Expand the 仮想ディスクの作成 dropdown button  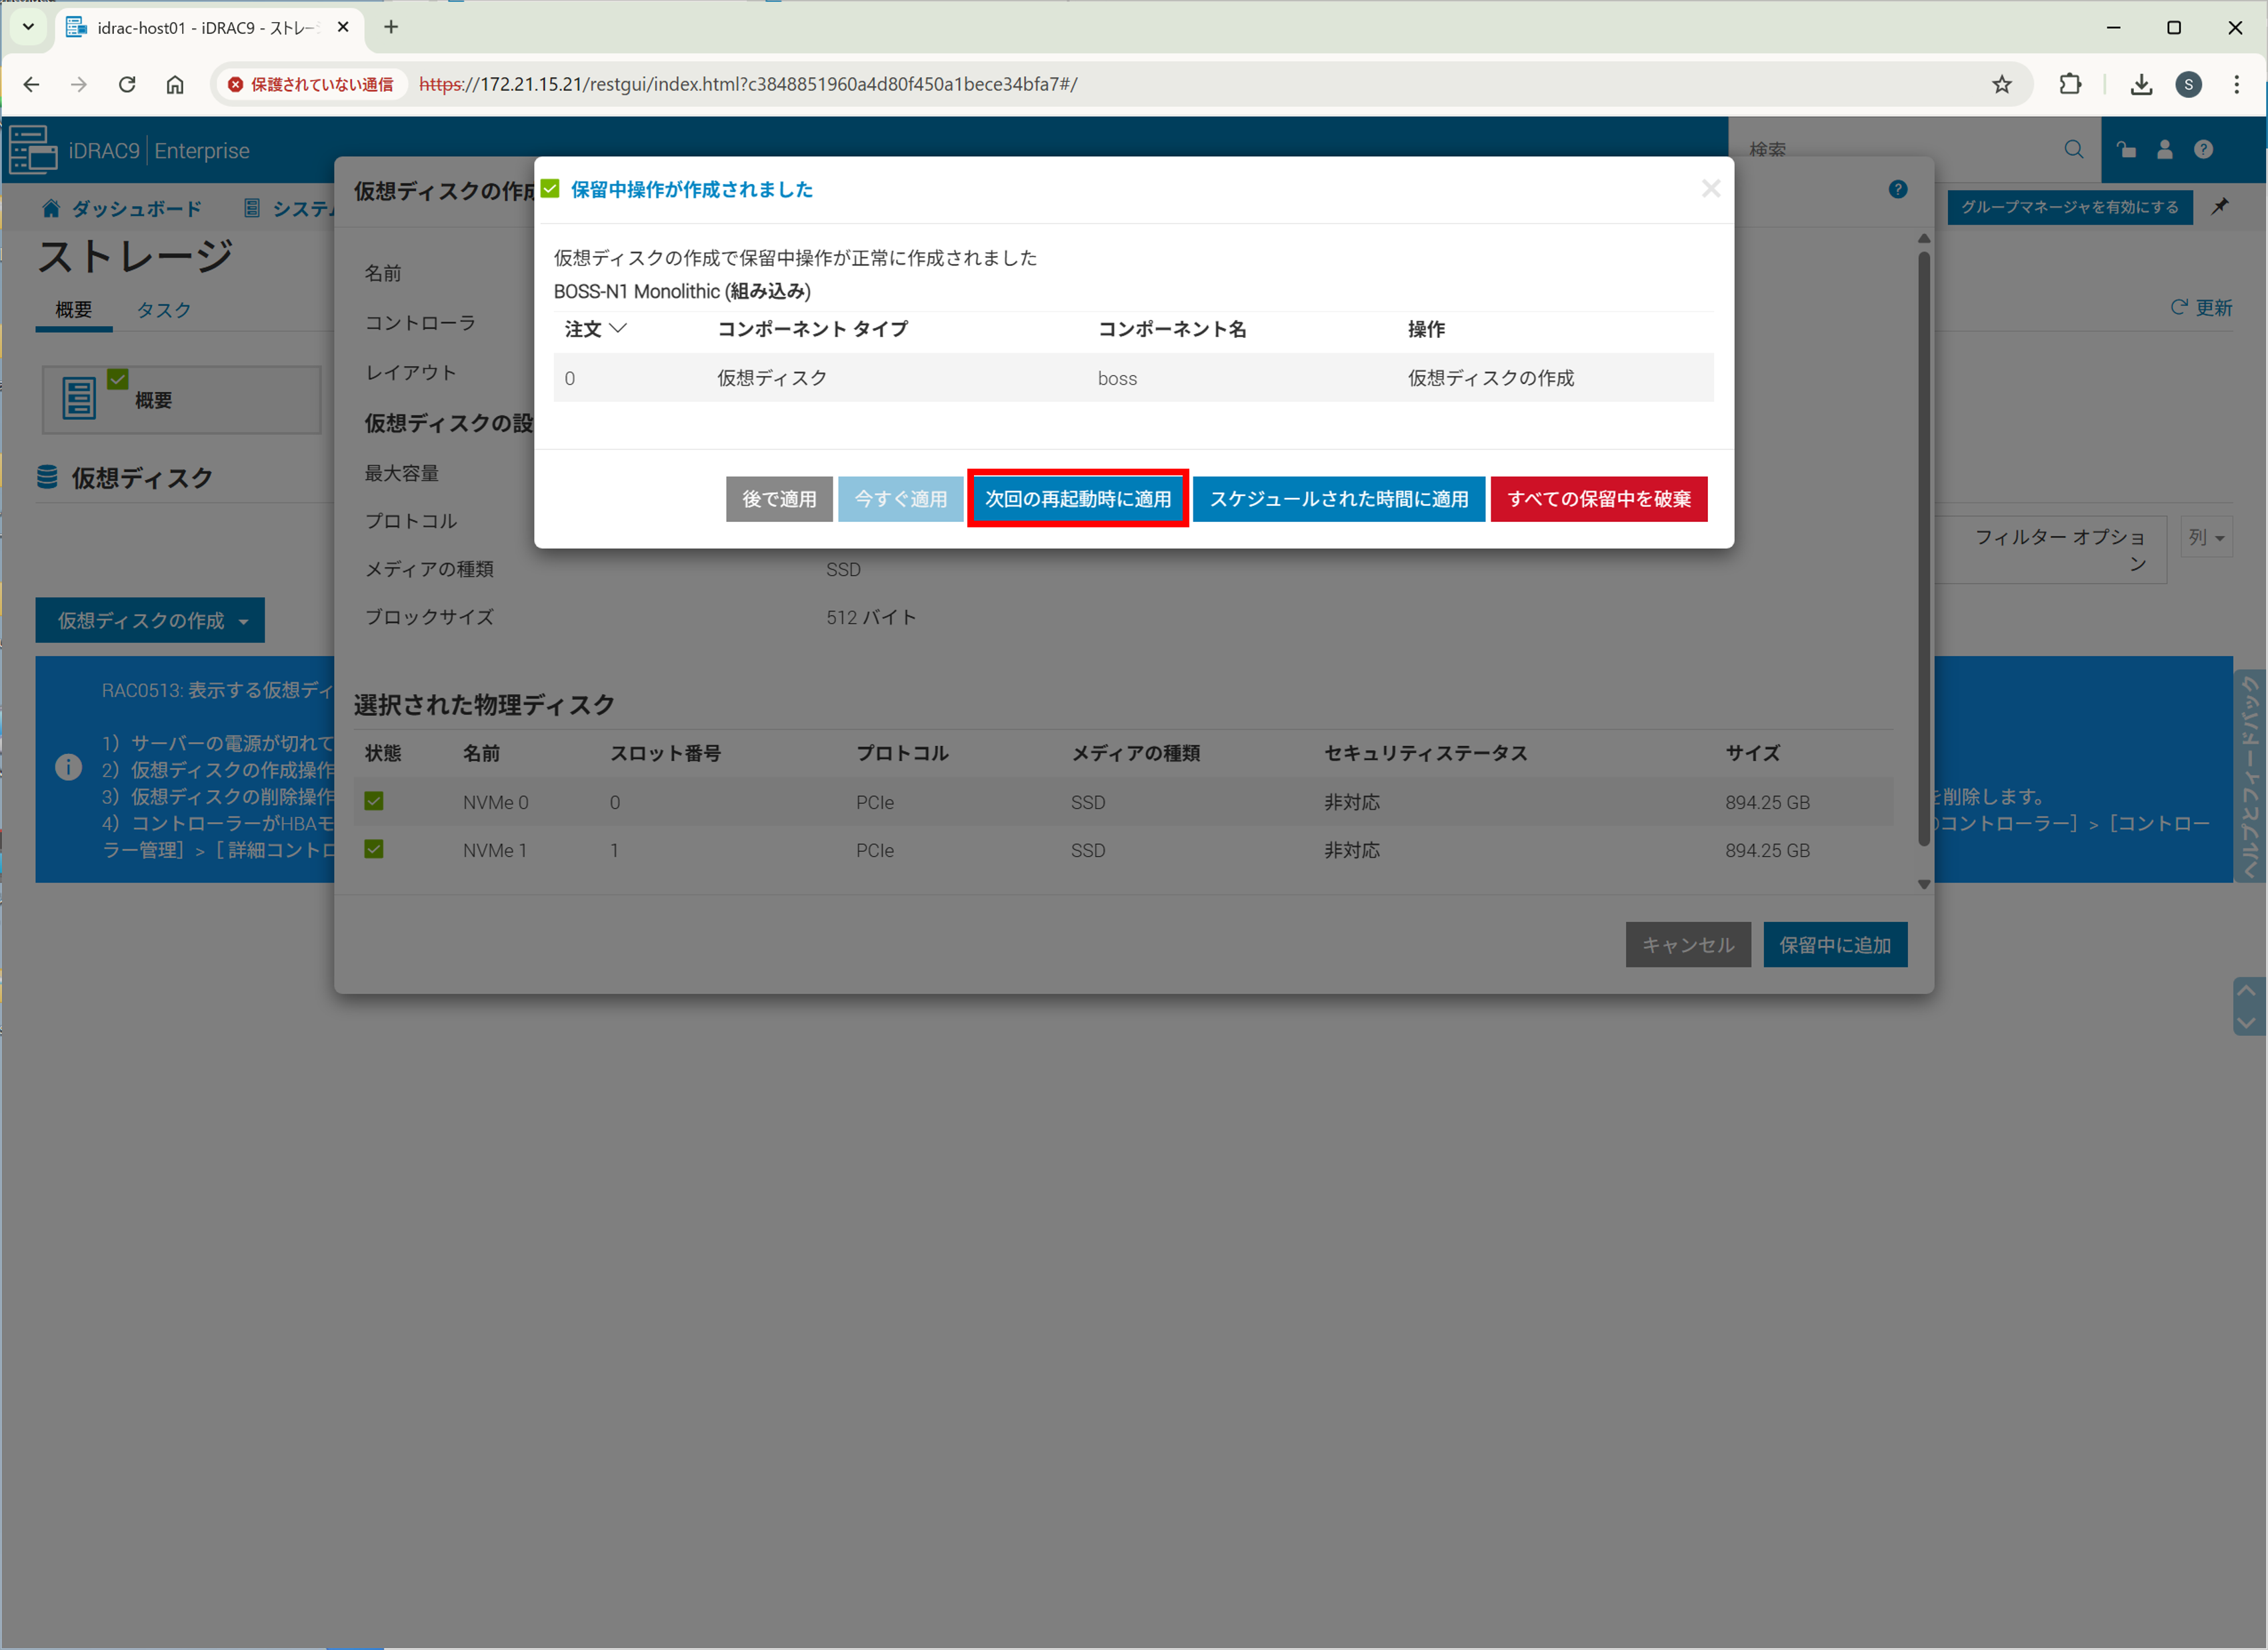150,621
